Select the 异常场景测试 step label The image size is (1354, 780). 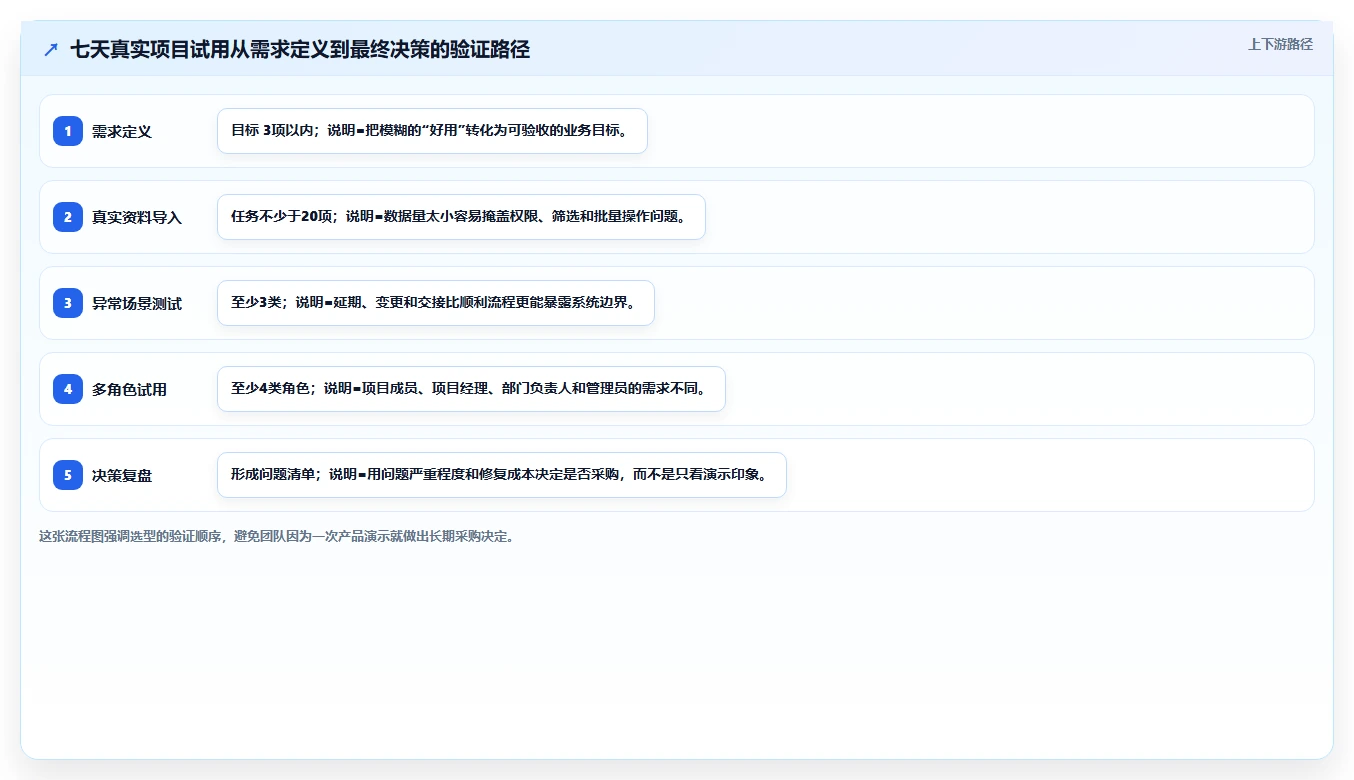pyautogui.click(x=137, y=303)
